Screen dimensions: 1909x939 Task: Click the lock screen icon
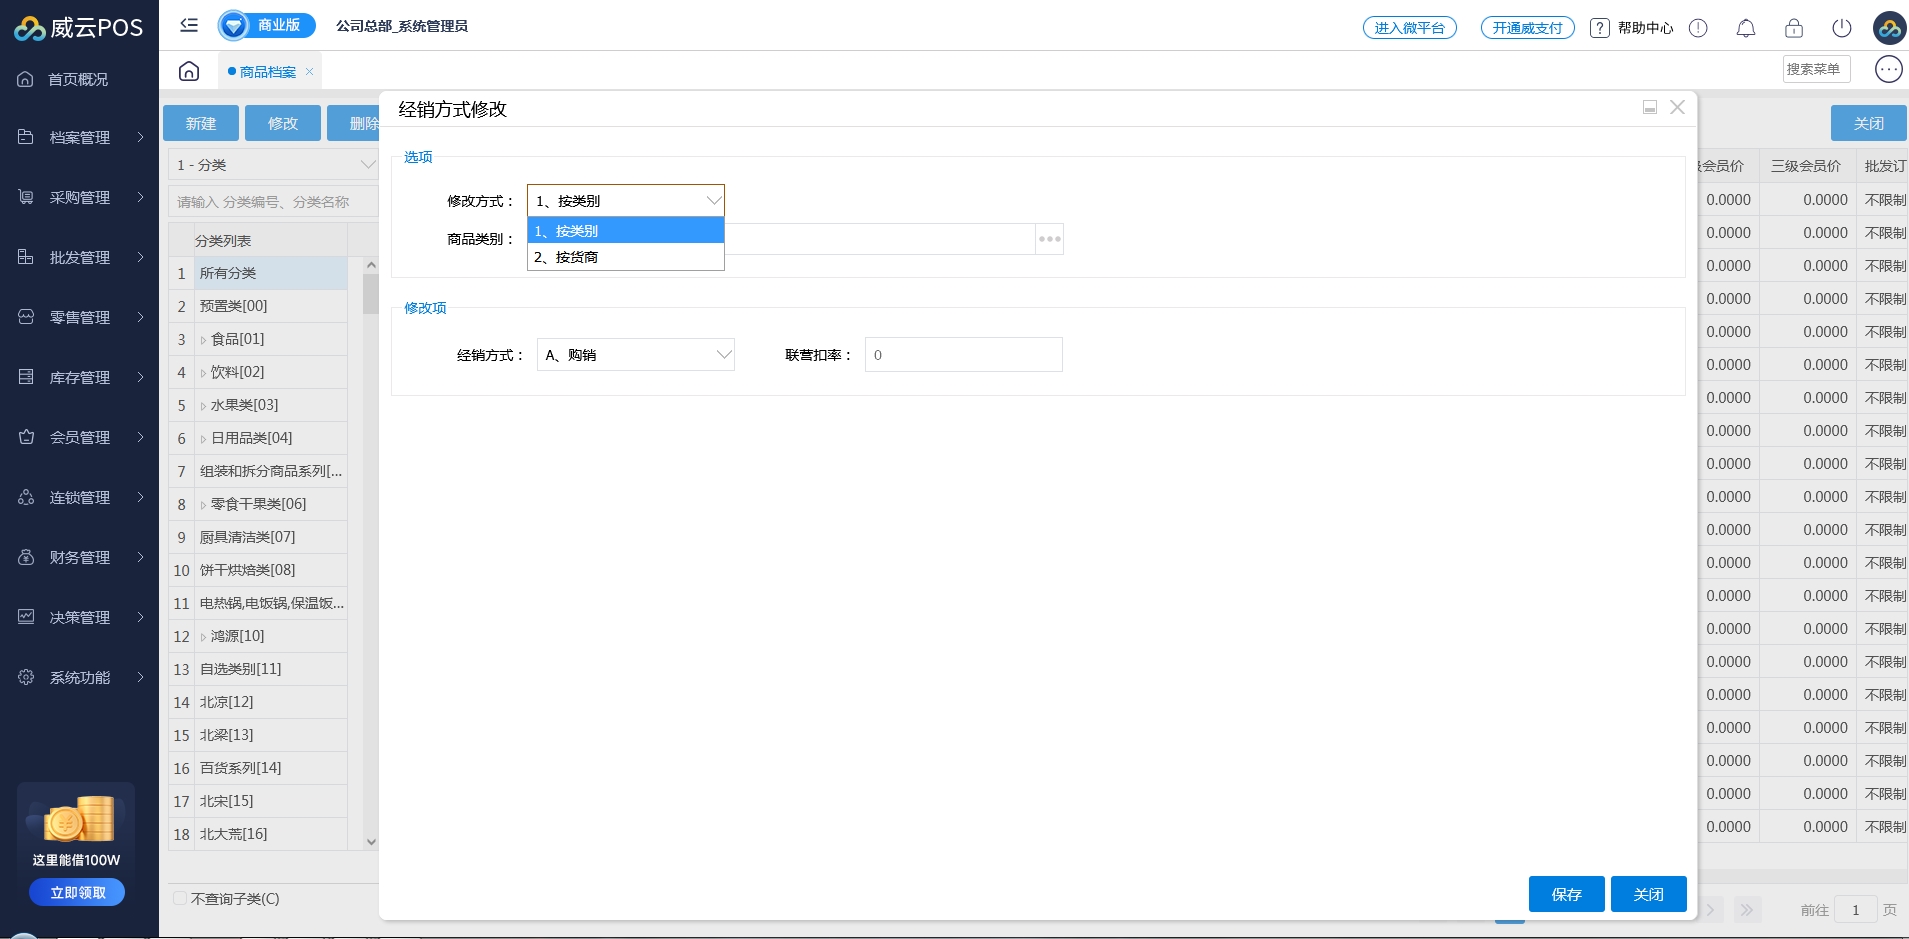pos(1793,28)
